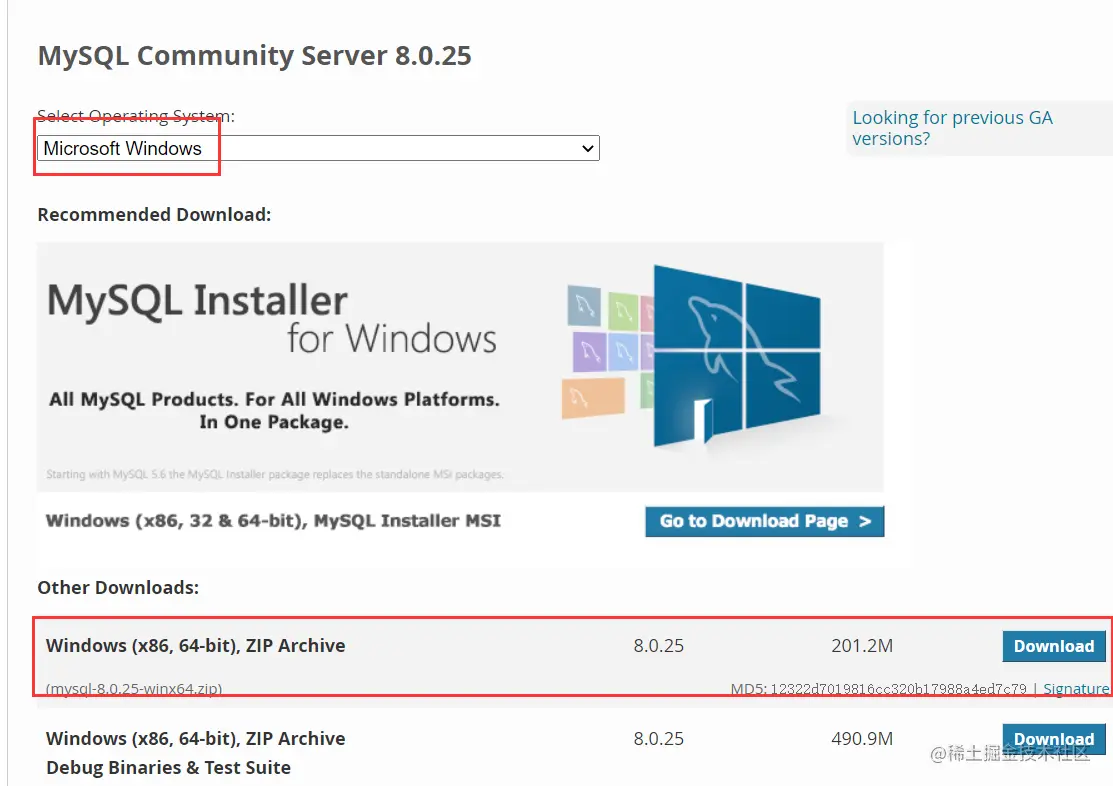Screen dimensions: 1113x786
Task: Click the Go to Download Page button
Action: pos(764,521)
